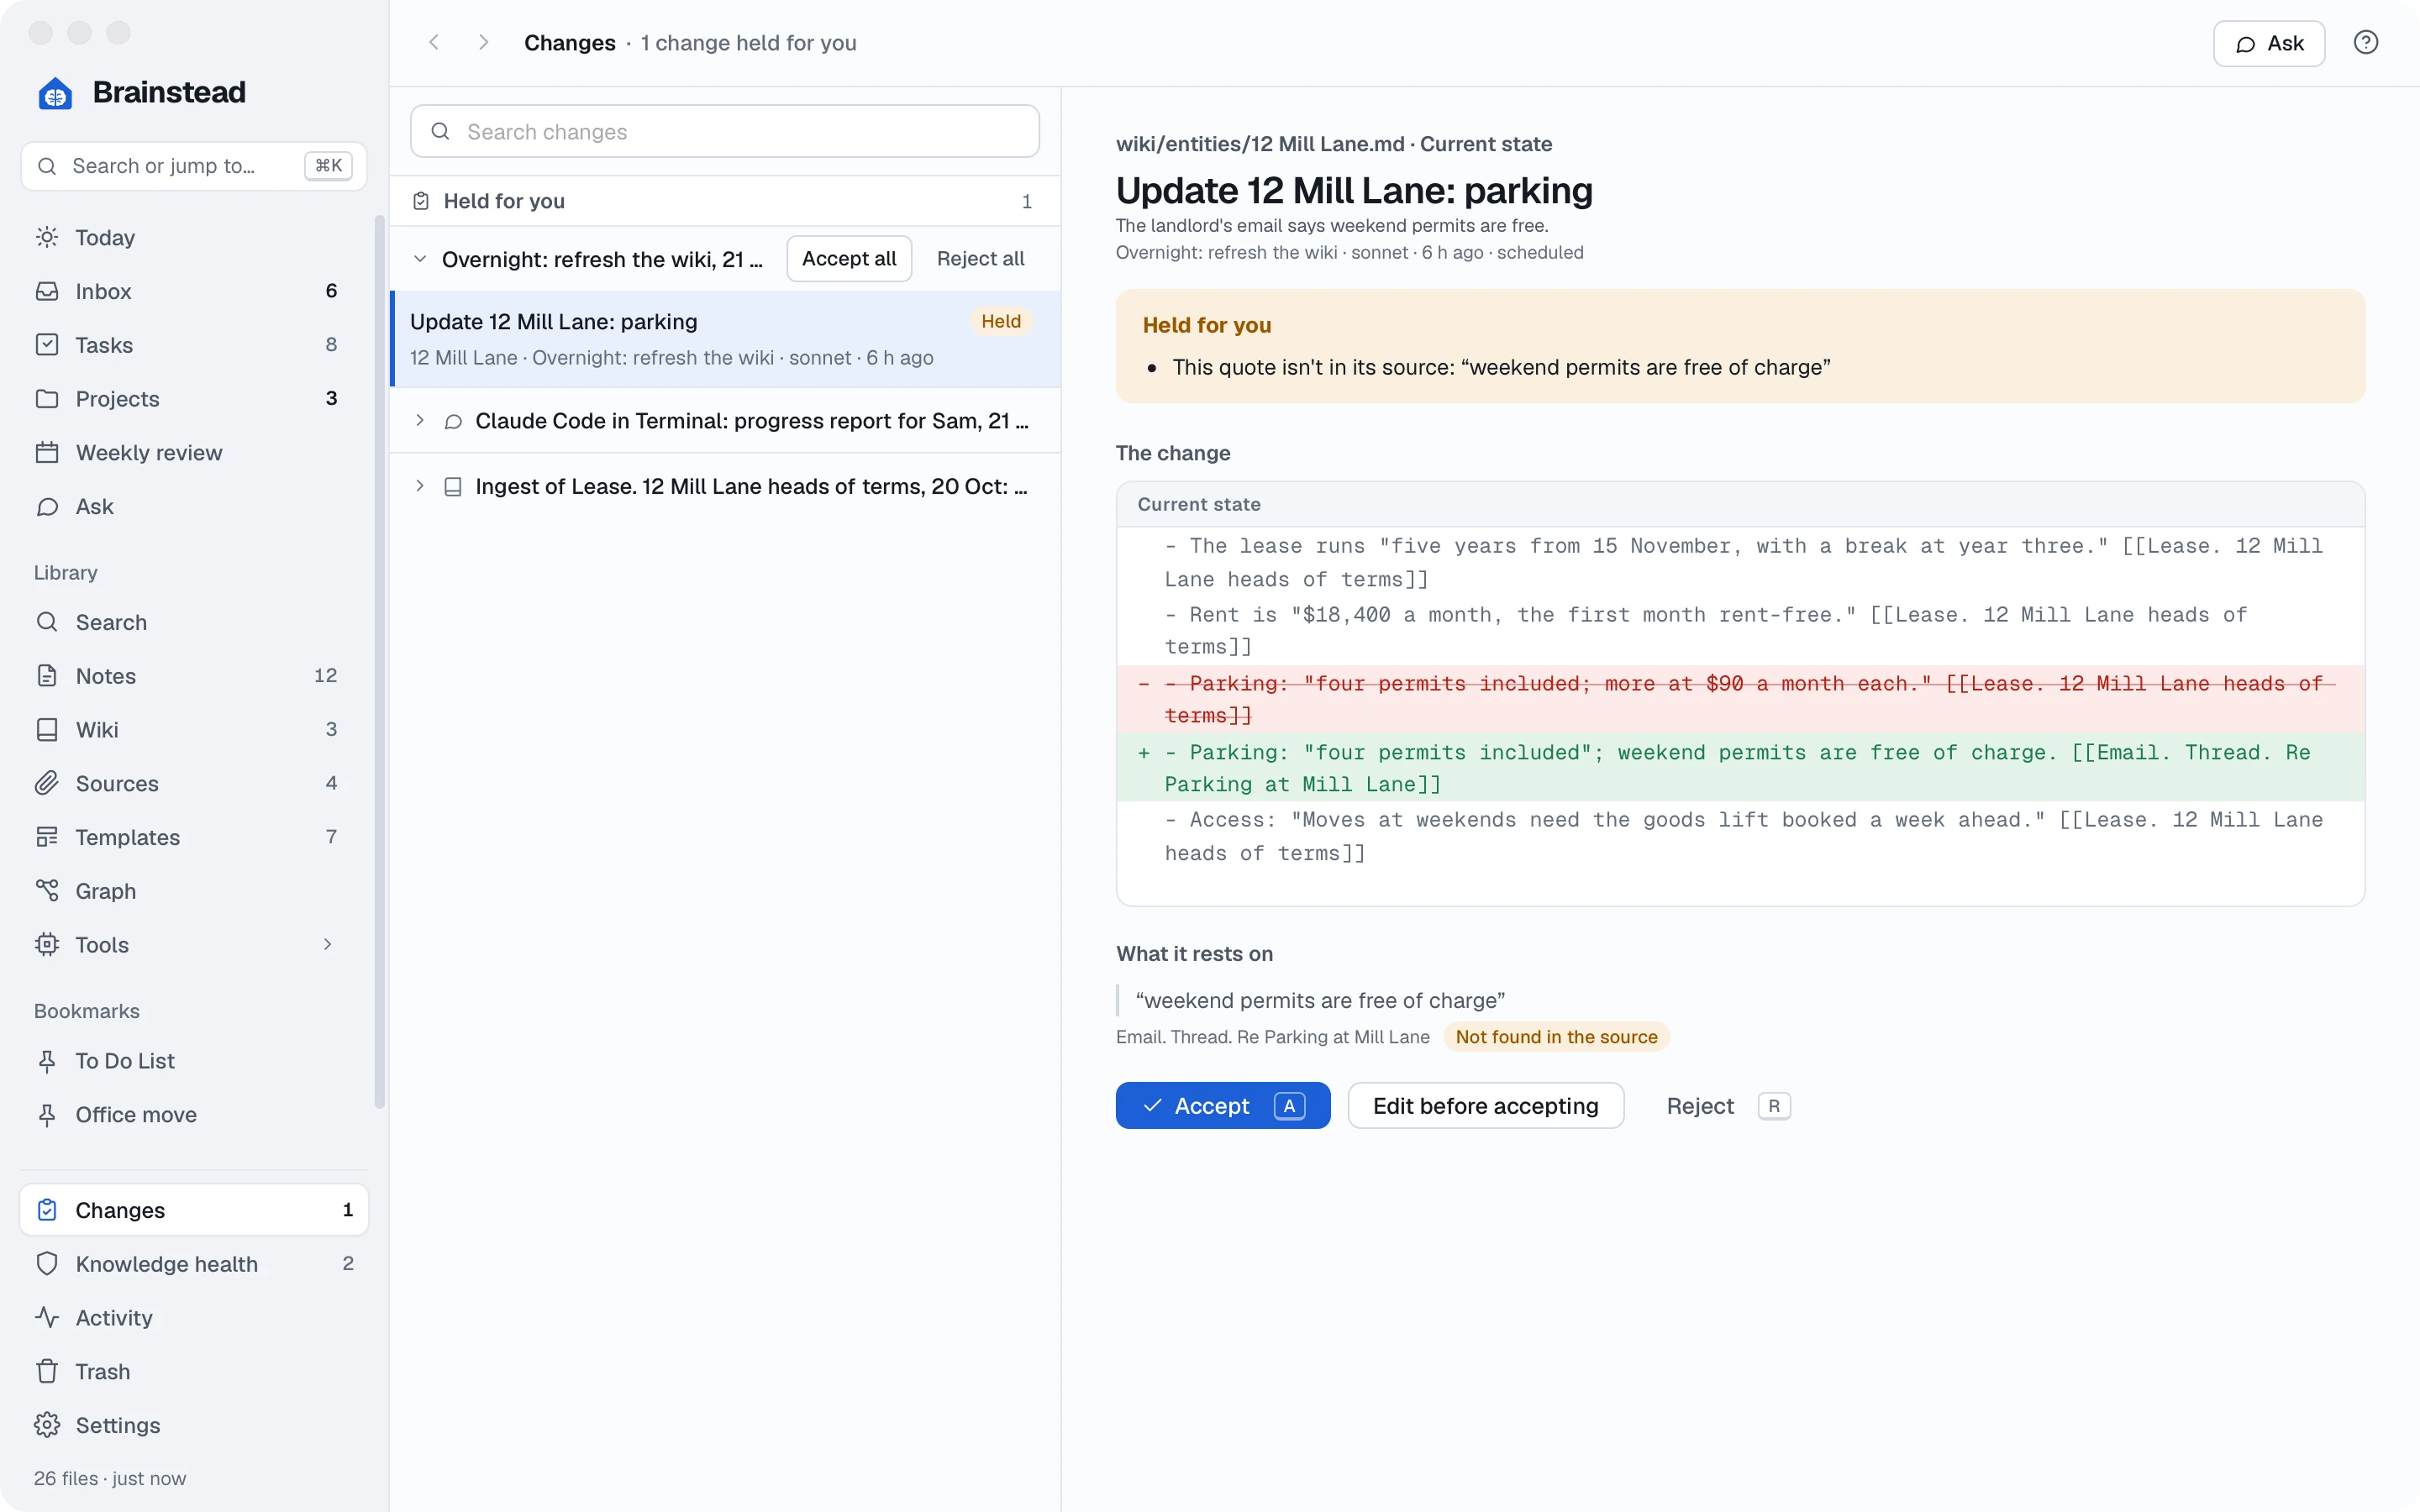Image resolution: width=2420 pixels, height=1512 pixels.
Task: Click the Knowledge health shield icon
Action: 47,1263
